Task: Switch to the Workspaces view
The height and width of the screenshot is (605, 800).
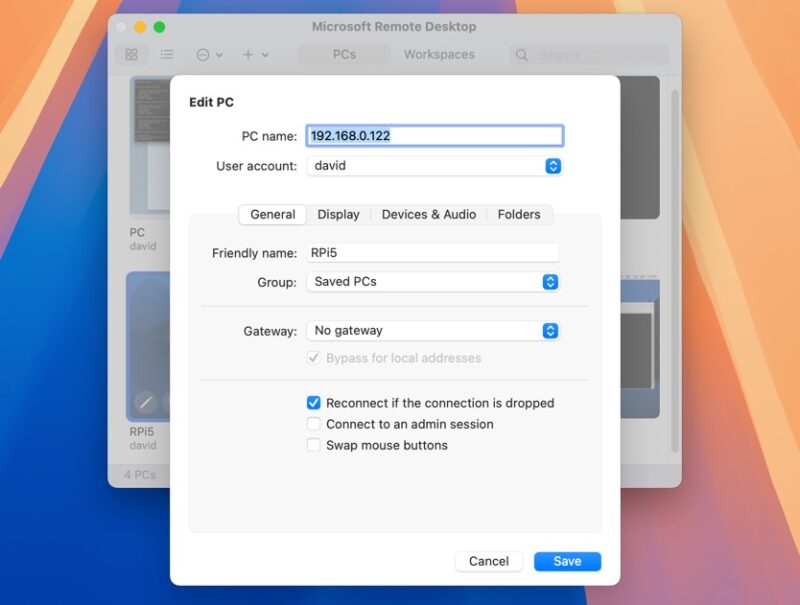Action: point(441,55)
